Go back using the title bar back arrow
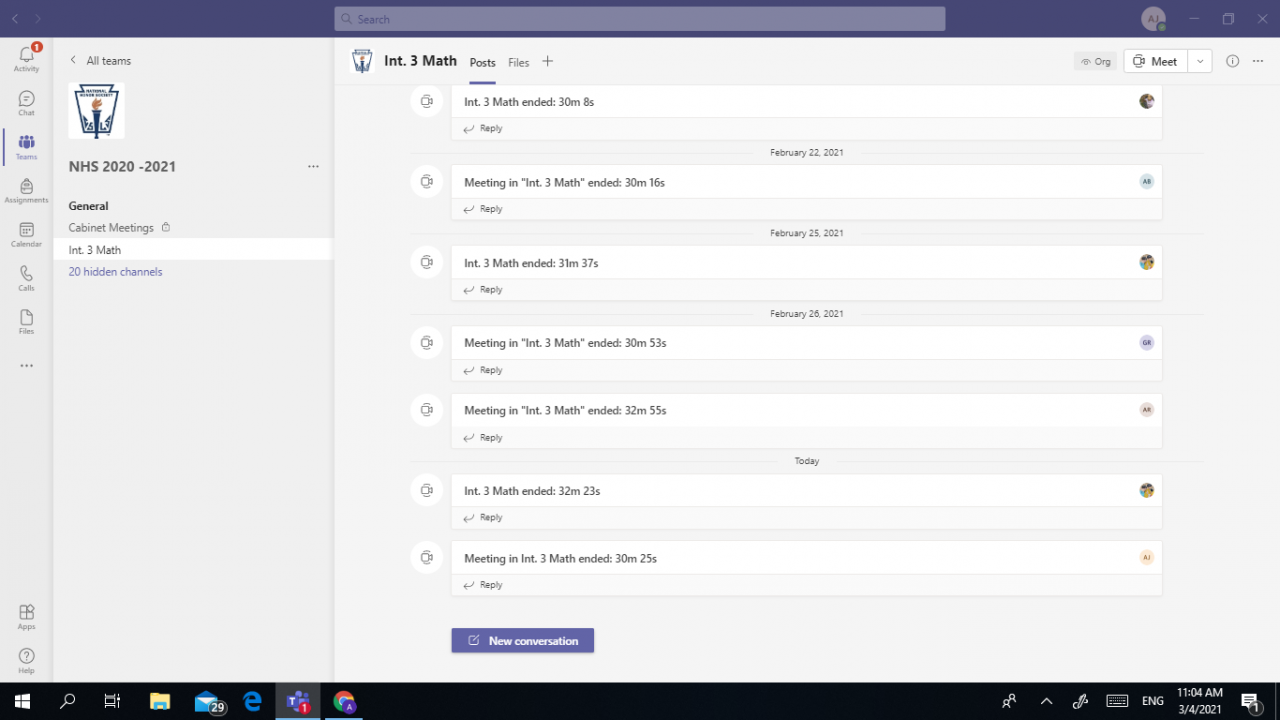The height and width of the screenshot is (720, 1280). tap(15, 19)
